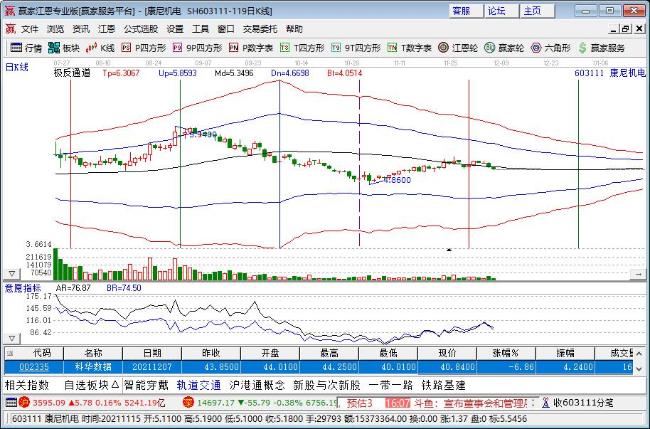This screenshot has width=650, height=429.
Task: Sort table by 涨幅% column header
Action: 506,353
